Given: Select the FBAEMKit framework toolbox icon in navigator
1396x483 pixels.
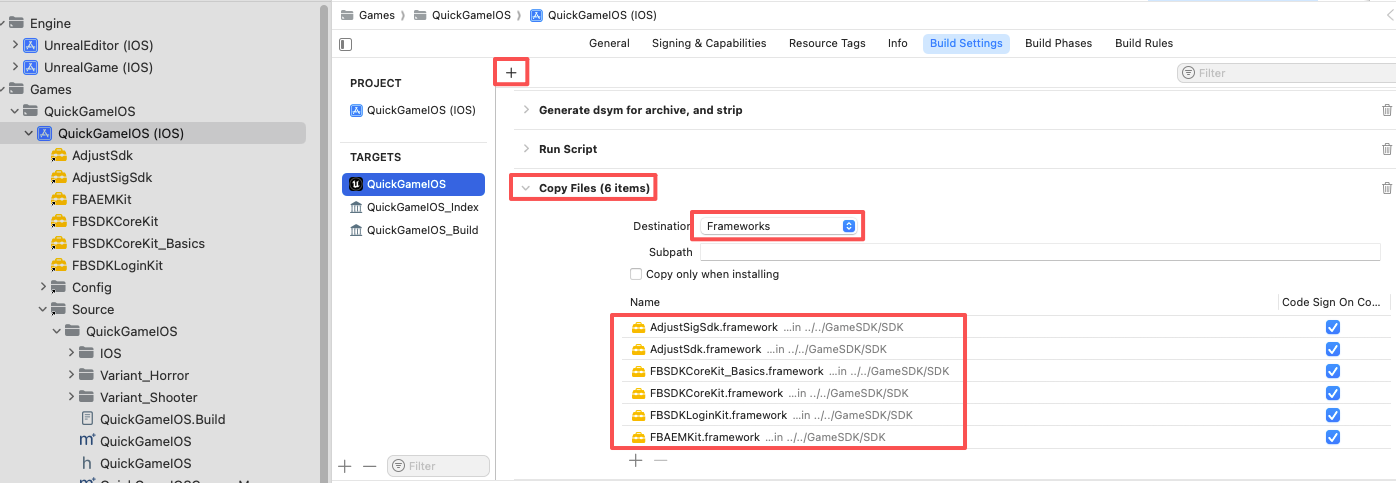Looking at the screenshot, I should 59,200.
